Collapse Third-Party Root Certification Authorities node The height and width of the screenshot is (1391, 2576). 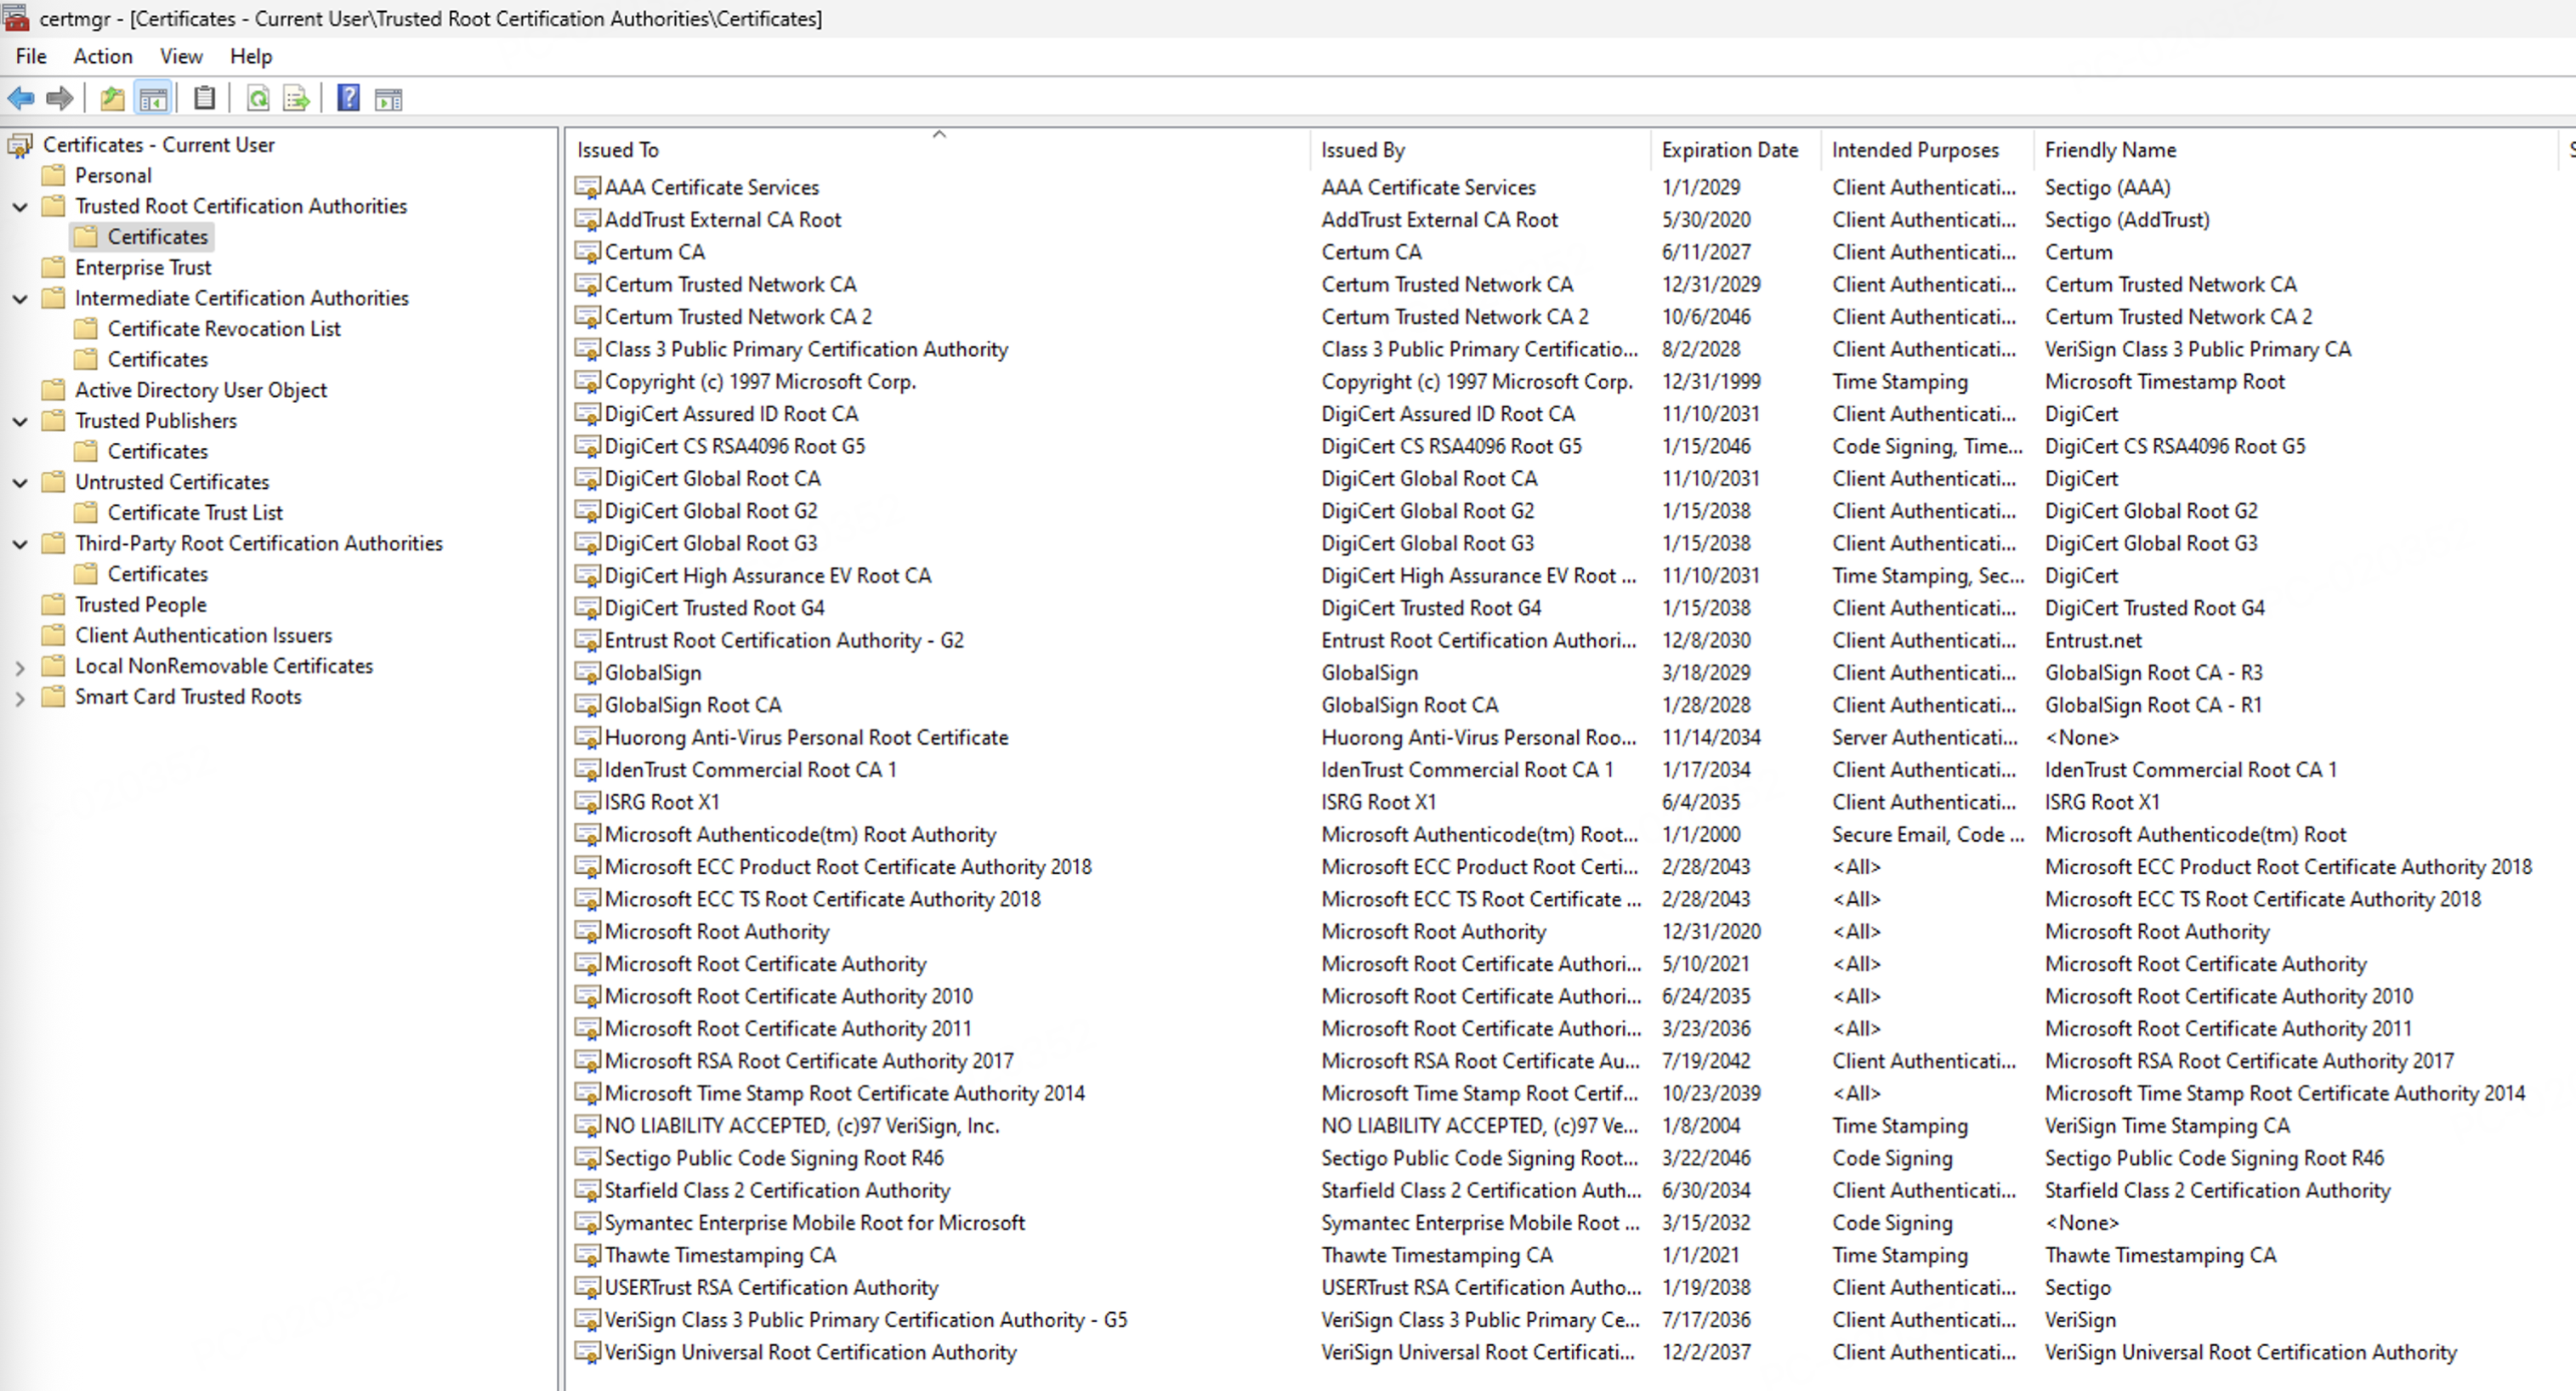[20, 544]
